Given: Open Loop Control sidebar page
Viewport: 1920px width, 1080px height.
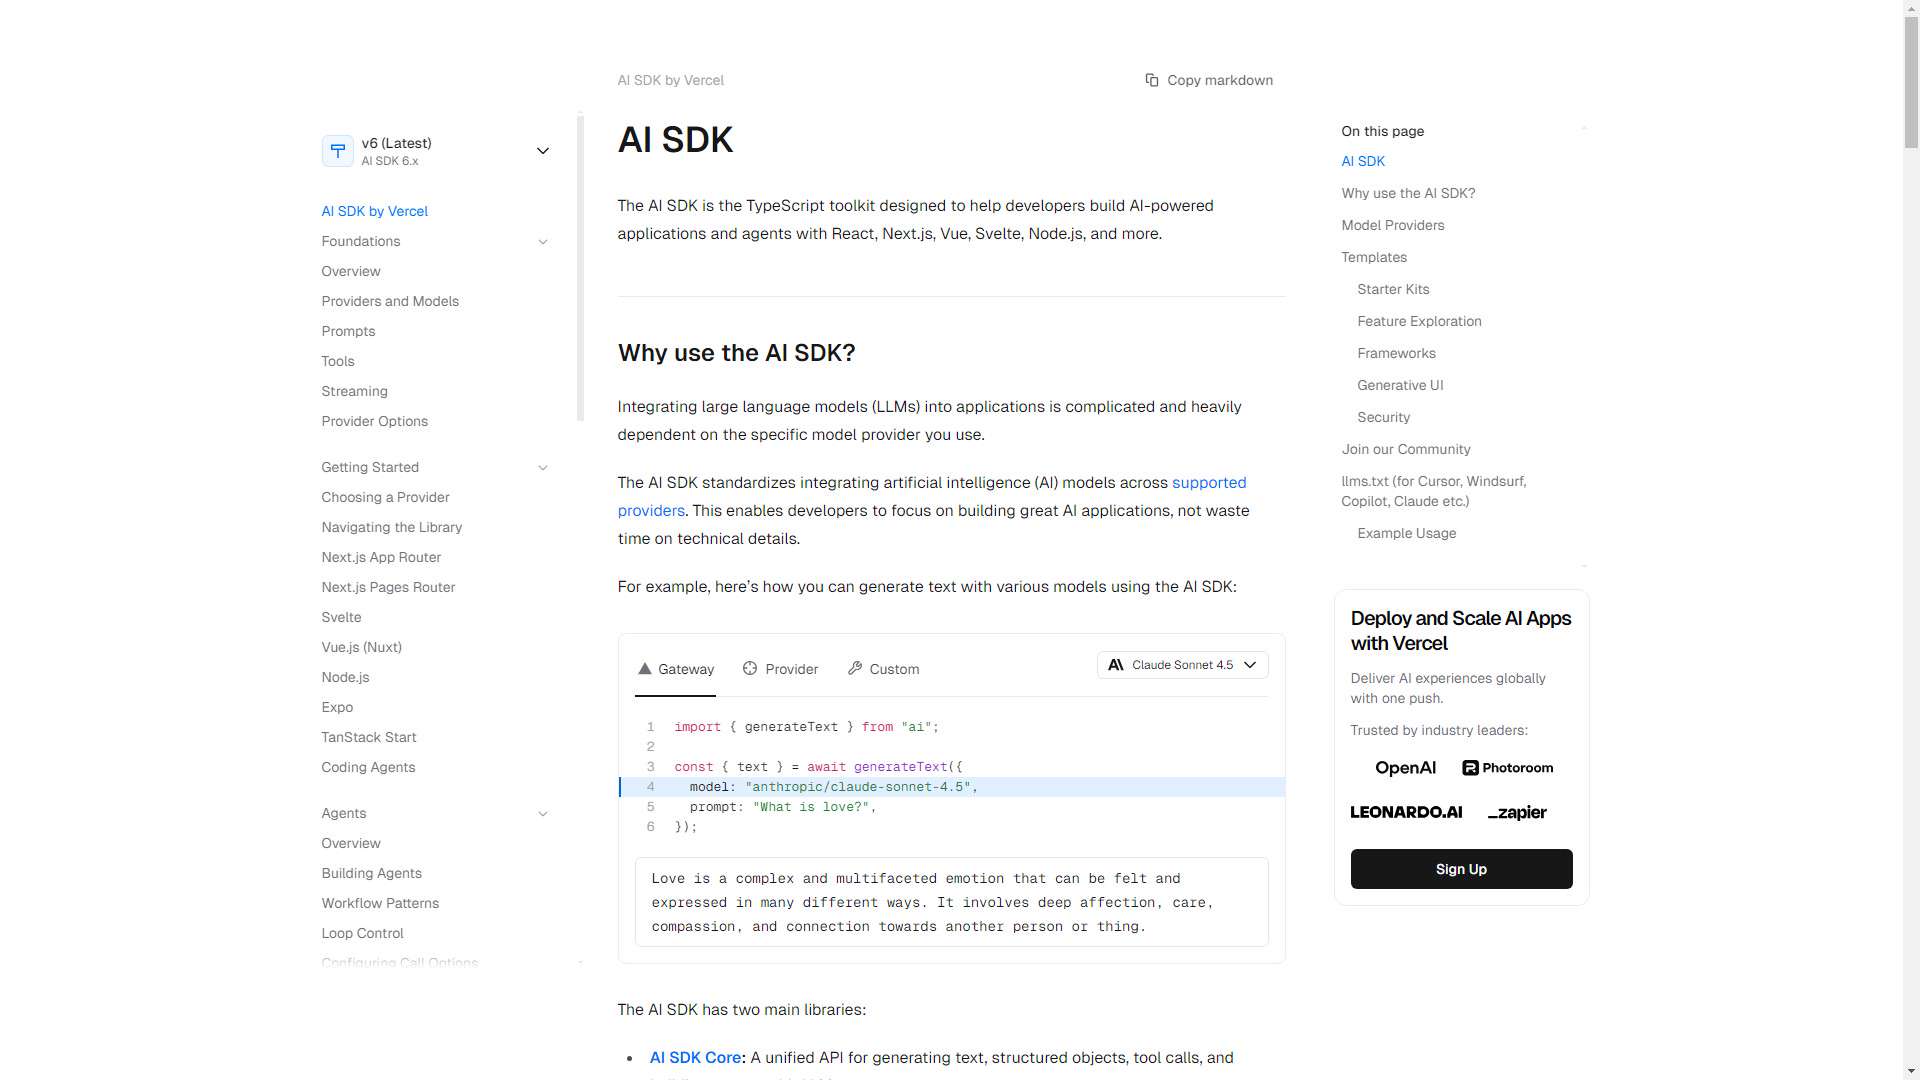Looking at the screenshot, I should [362, 934].
